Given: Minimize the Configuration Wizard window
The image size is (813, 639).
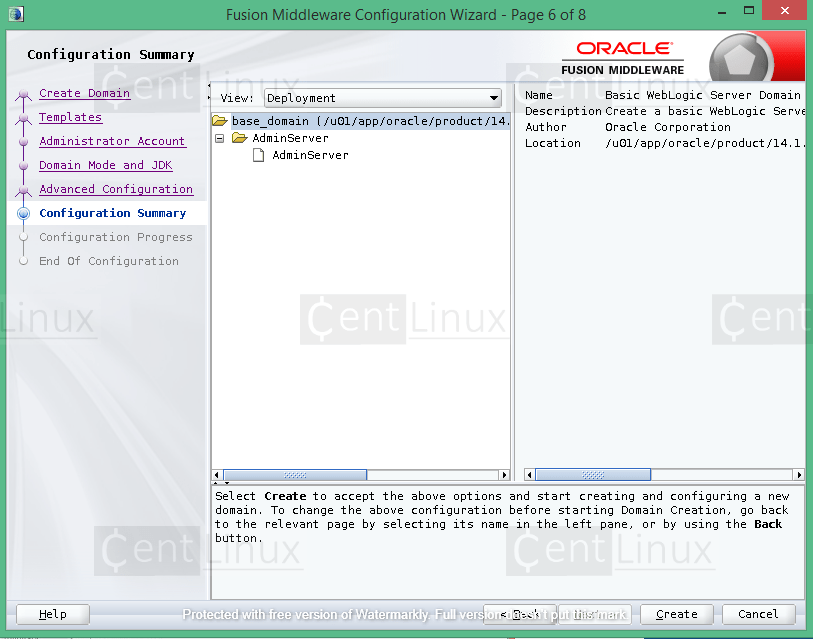Looking at the screenshot, I should (722, 11).
